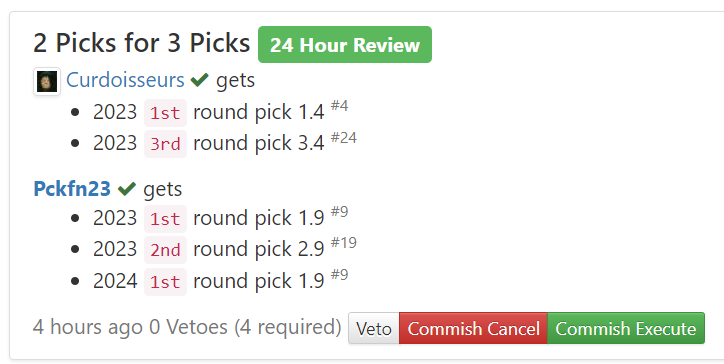
Task: Click the 0 Vetoes (4 required) text
Action: (x=245, y=327)
